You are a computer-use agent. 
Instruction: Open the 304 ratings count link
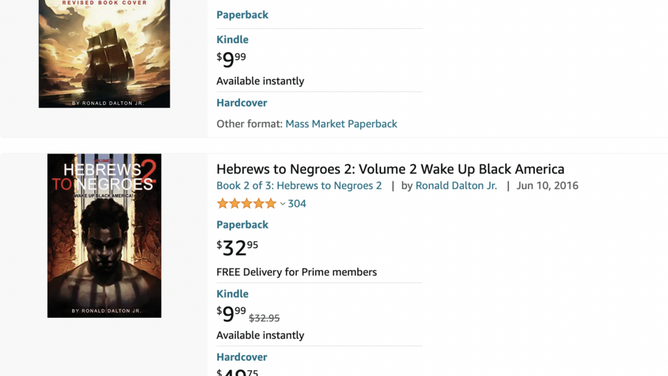[x=297, y=204]
